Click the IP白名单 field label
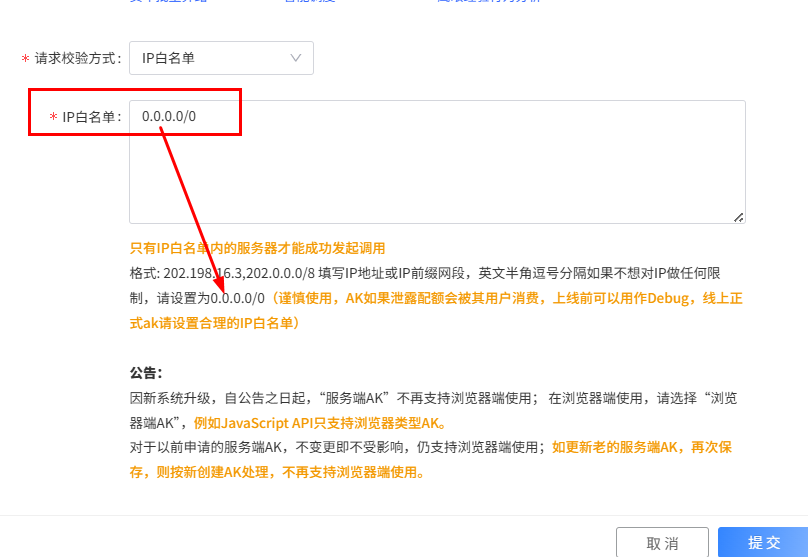Viewport: 808px width, 558px height. coord(91,117)
